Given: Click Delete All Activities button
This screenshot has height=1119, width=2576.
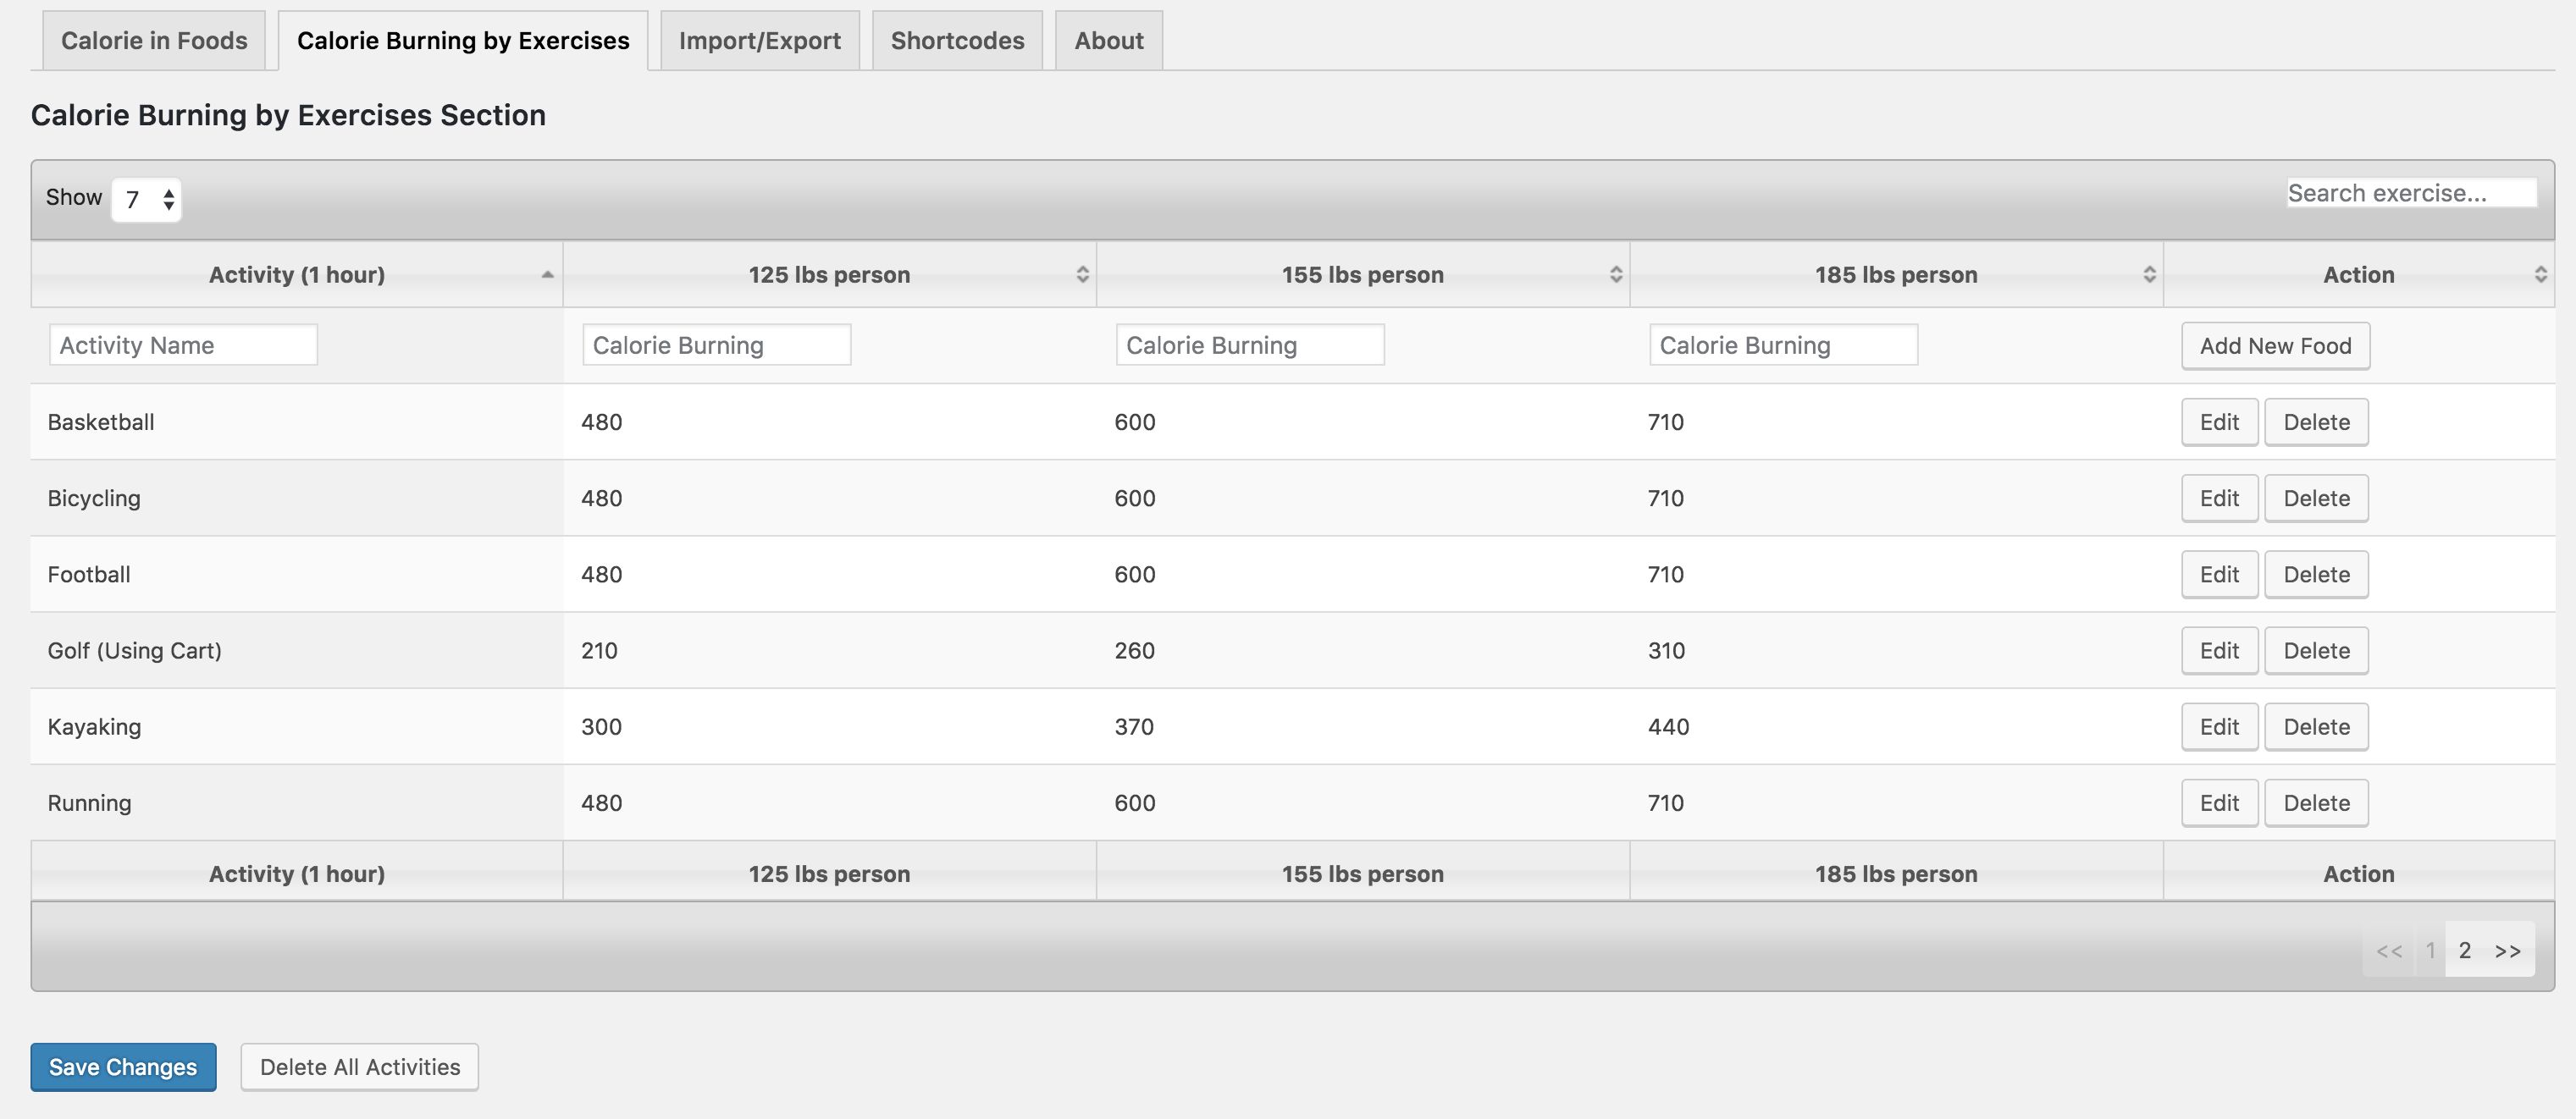Looking at the screenshot, I should click(x=360, y=1066).
